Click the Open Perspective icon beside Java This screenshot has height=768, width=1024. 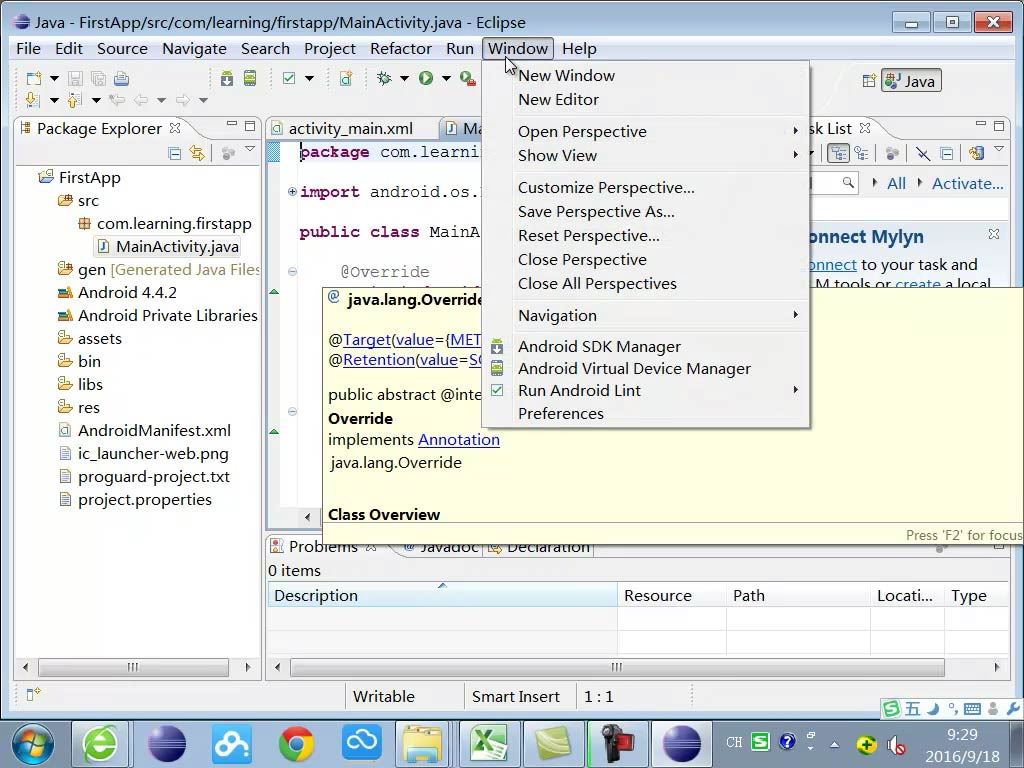(869, 81)
